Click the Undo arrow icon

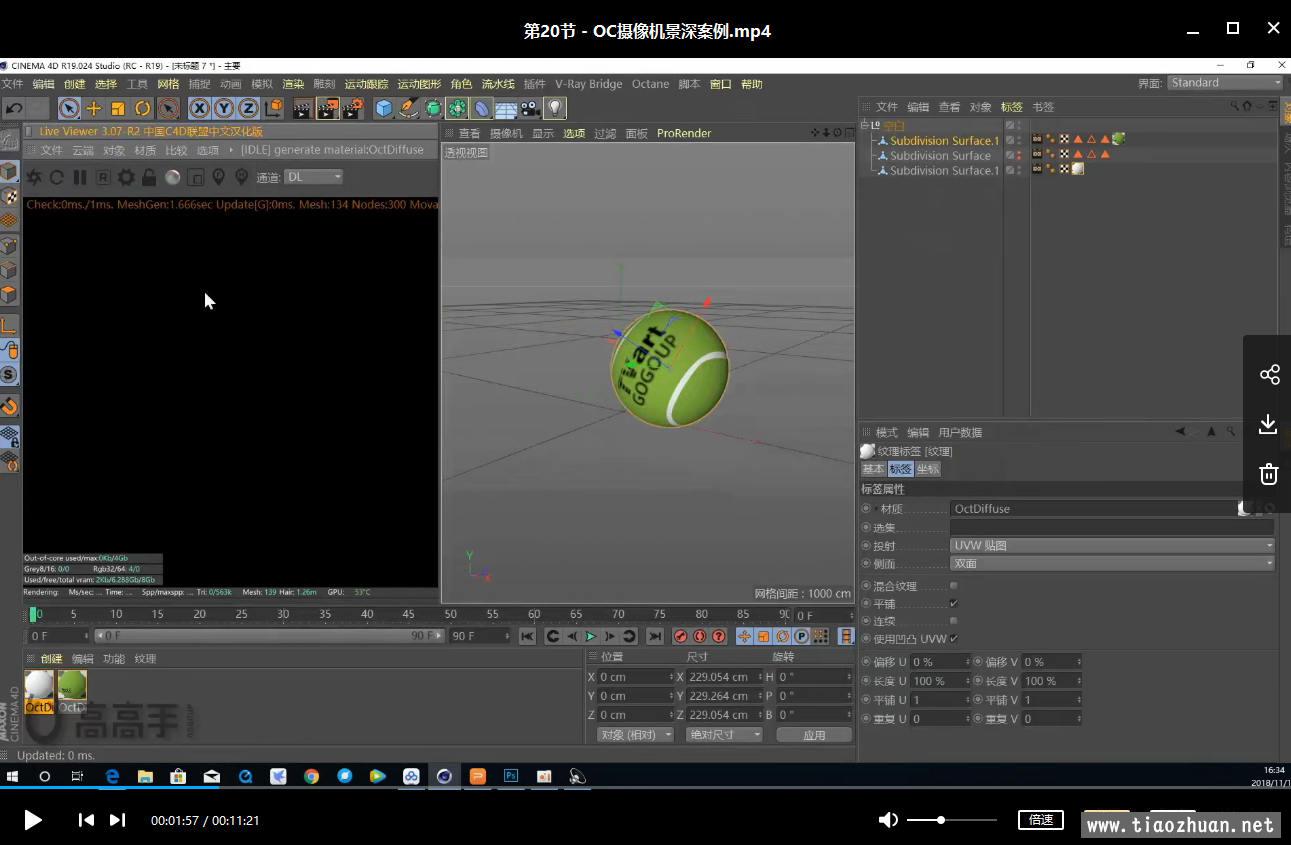(x=14, y=108)
